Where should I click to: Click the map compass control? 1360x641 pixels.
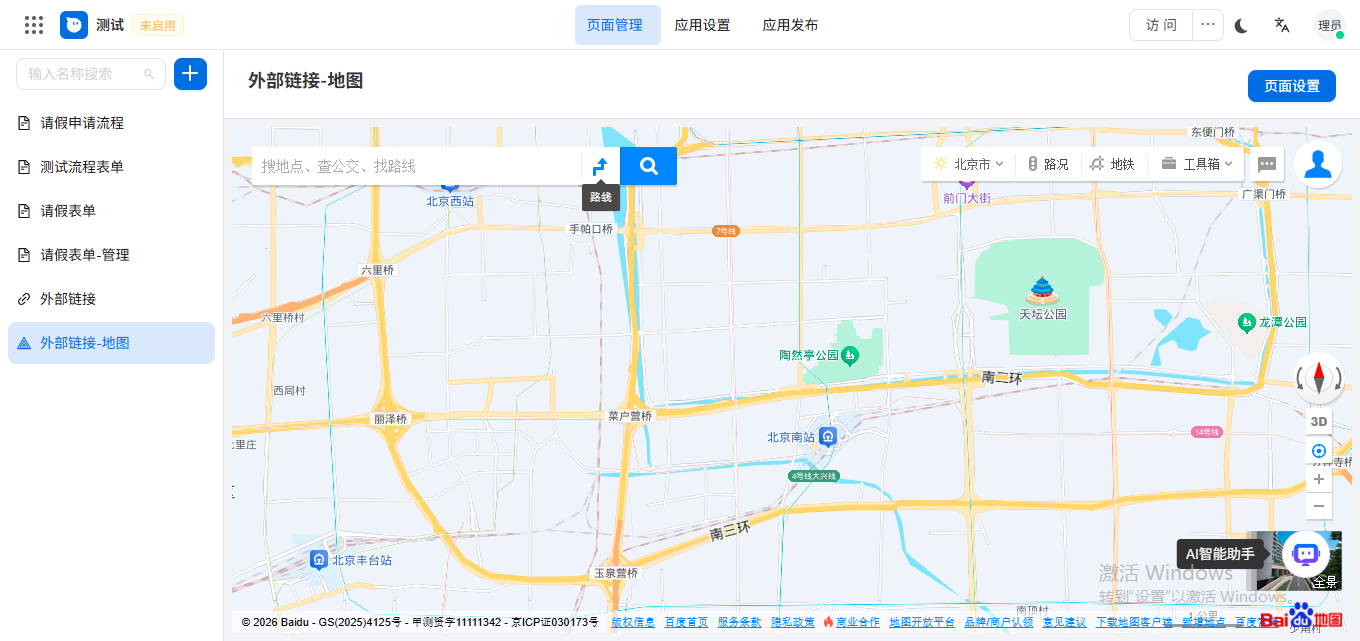tap(1318, 377)
